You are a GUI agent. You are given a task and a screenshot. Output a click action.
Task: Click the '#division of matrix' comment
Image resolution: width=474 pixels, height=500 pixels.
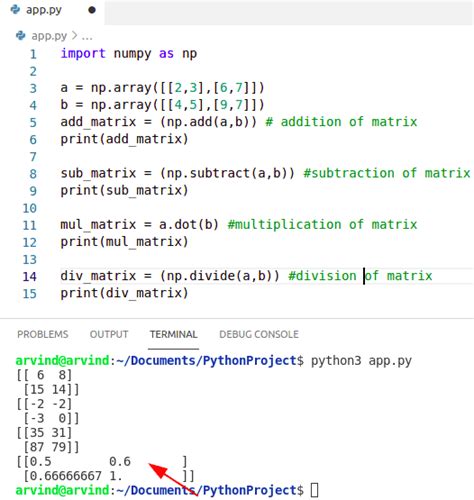coord(360,276)
